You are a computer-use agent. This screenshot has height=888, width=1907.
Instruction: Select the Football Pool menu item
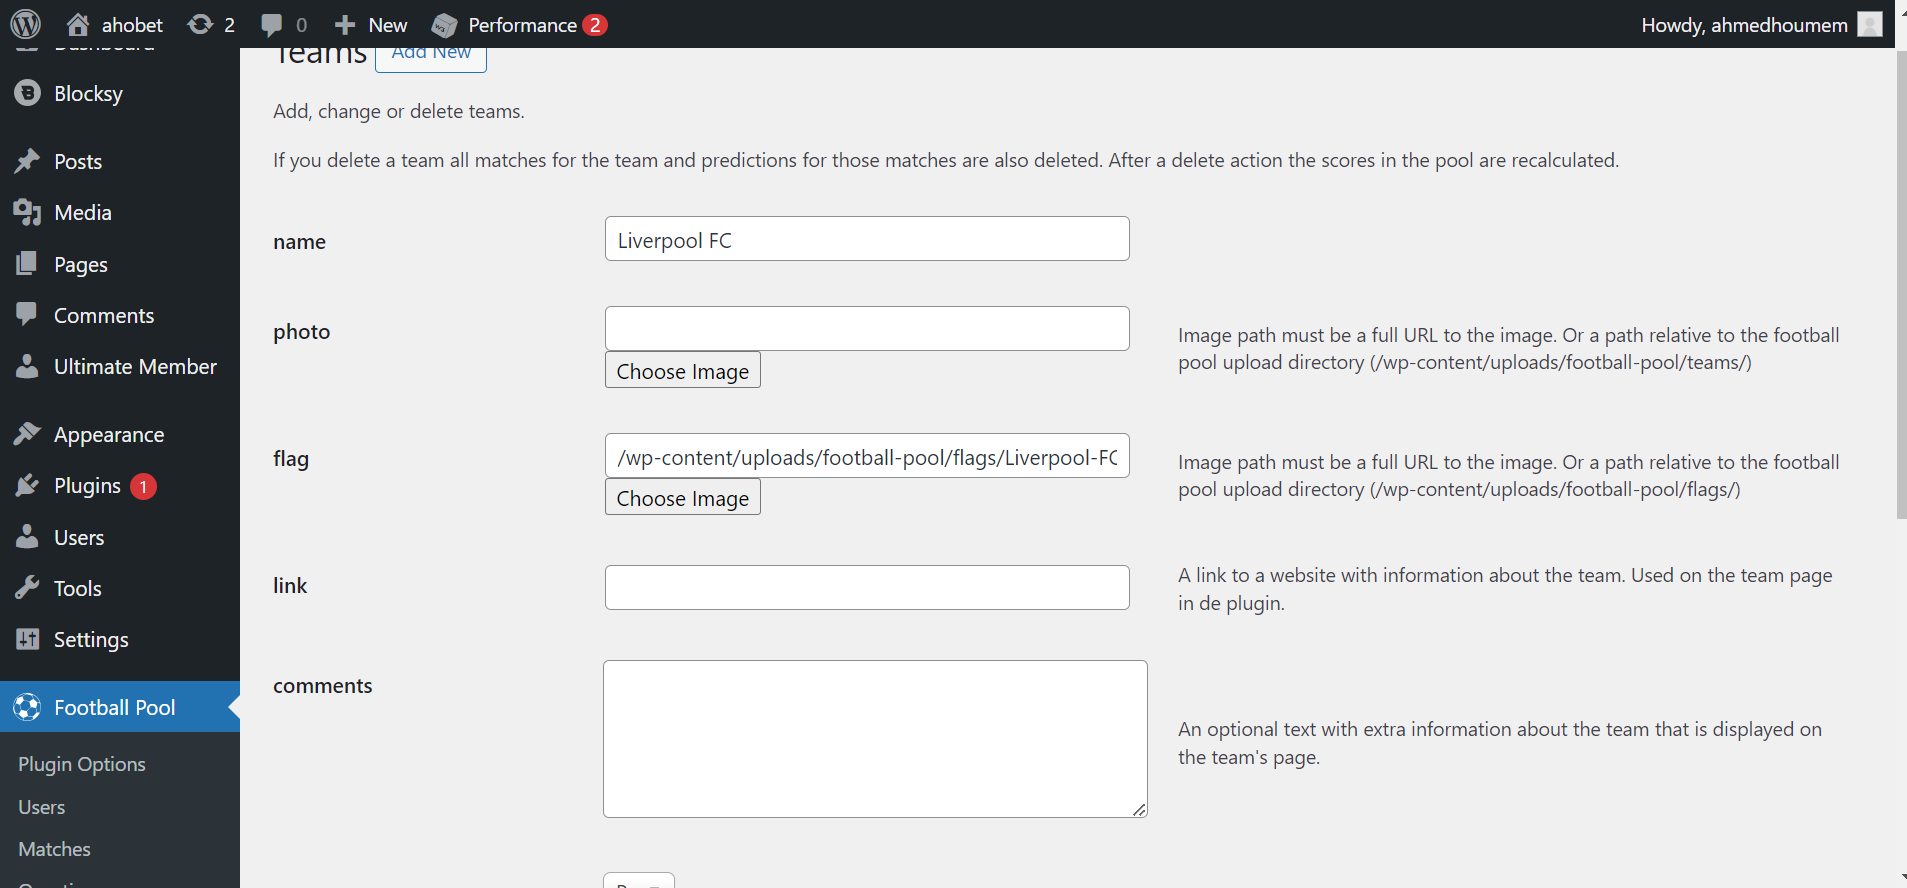click(x=120, y=707)
